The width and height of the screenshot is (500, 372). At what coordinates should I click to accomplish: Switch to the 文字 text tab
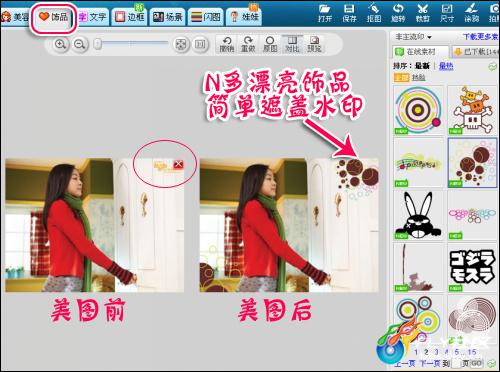(x=93, y=16)
